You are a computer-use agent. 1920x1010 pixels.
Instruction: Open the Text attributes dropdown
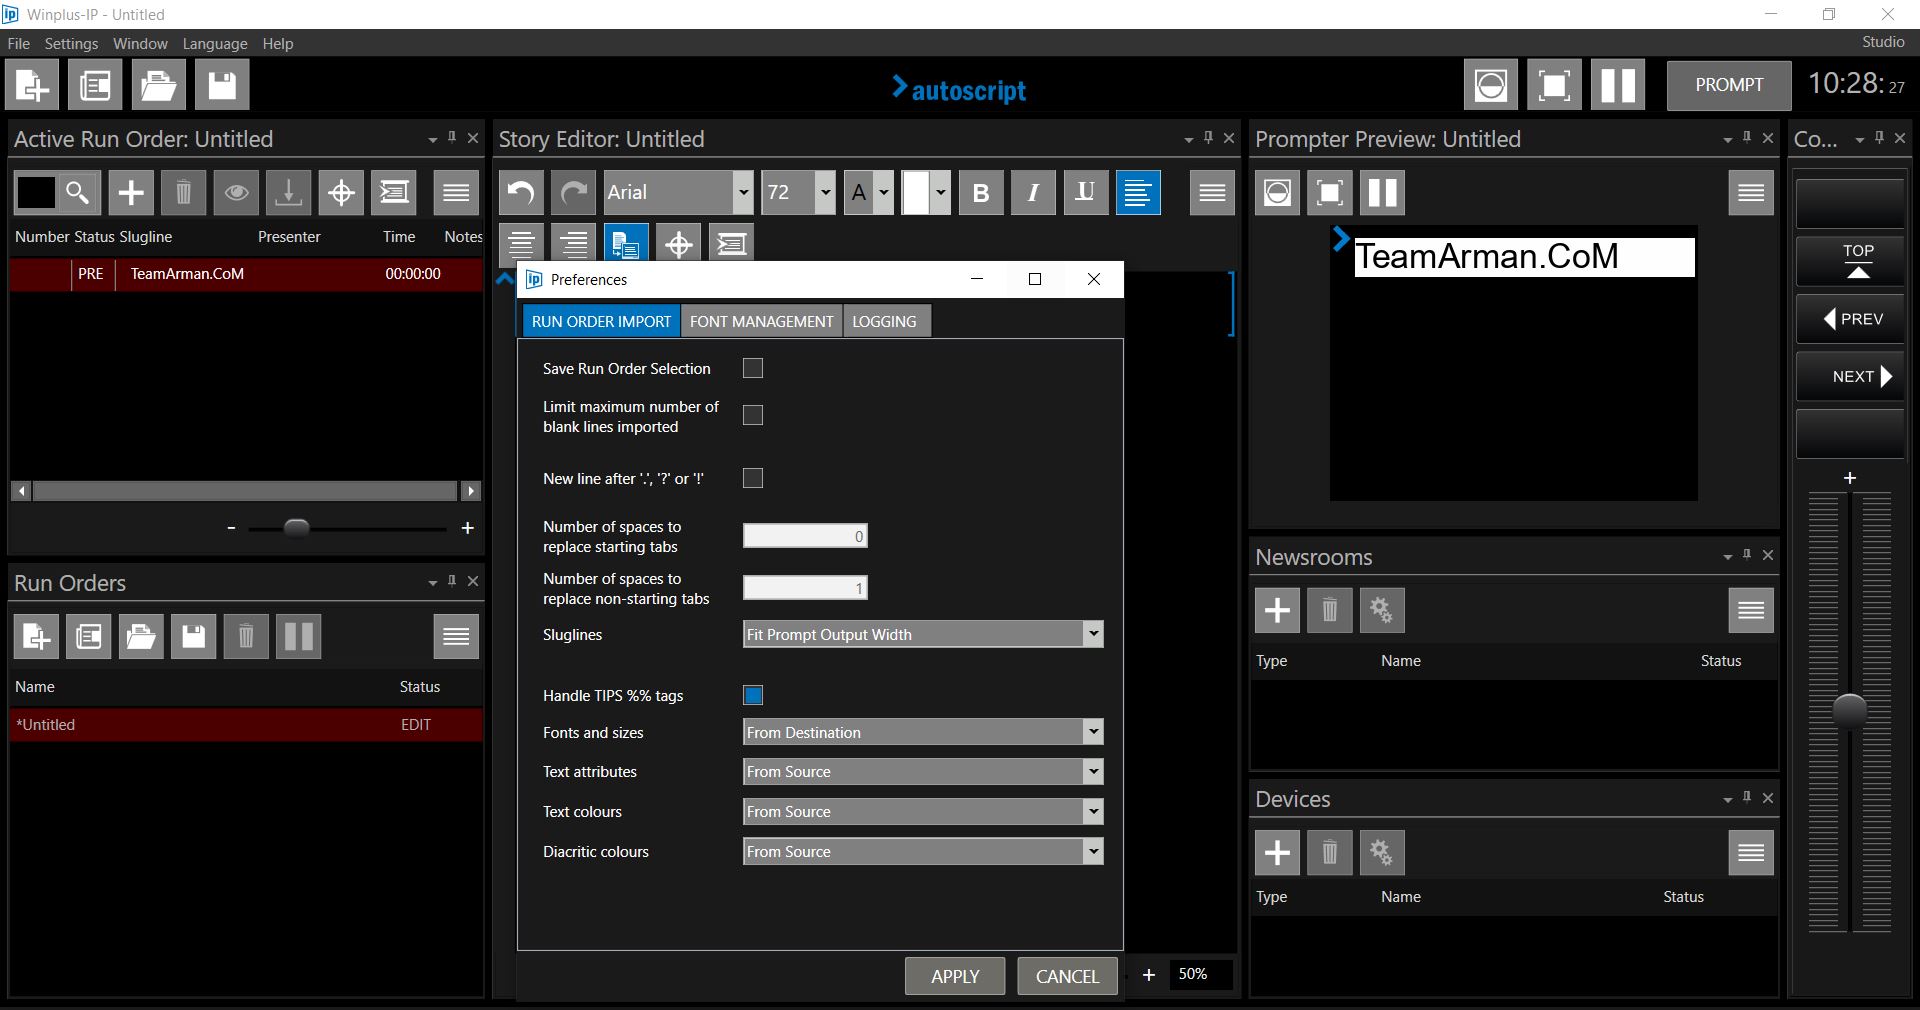[x=1093, y=771]
